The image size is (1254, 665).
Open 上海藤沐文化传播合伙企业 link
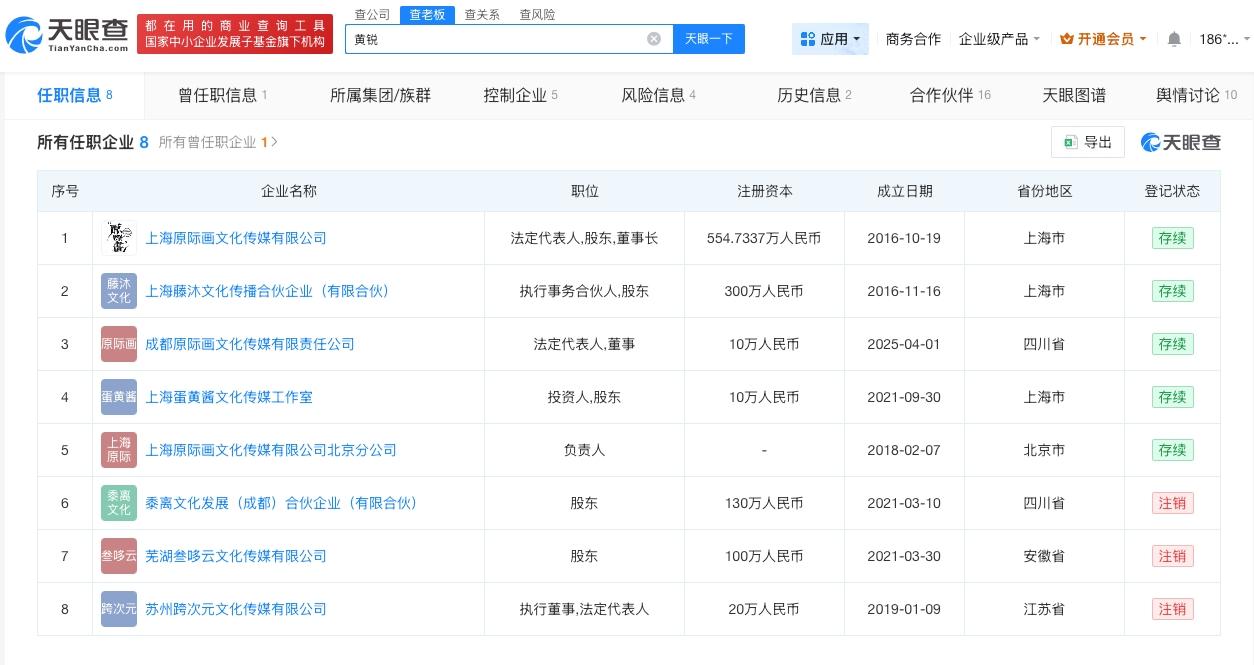pos(267,291)
